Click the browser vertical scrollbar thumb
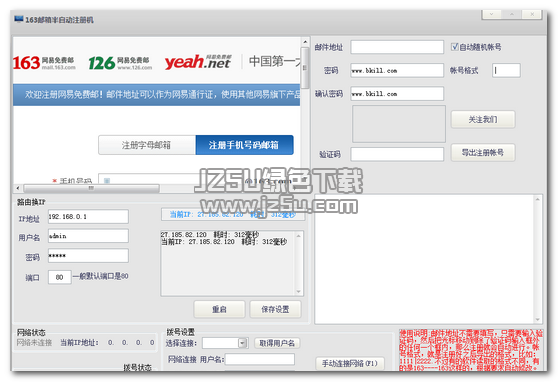This screenshot has height=382, width=558. pyautogui.click(x=305, y=68)
